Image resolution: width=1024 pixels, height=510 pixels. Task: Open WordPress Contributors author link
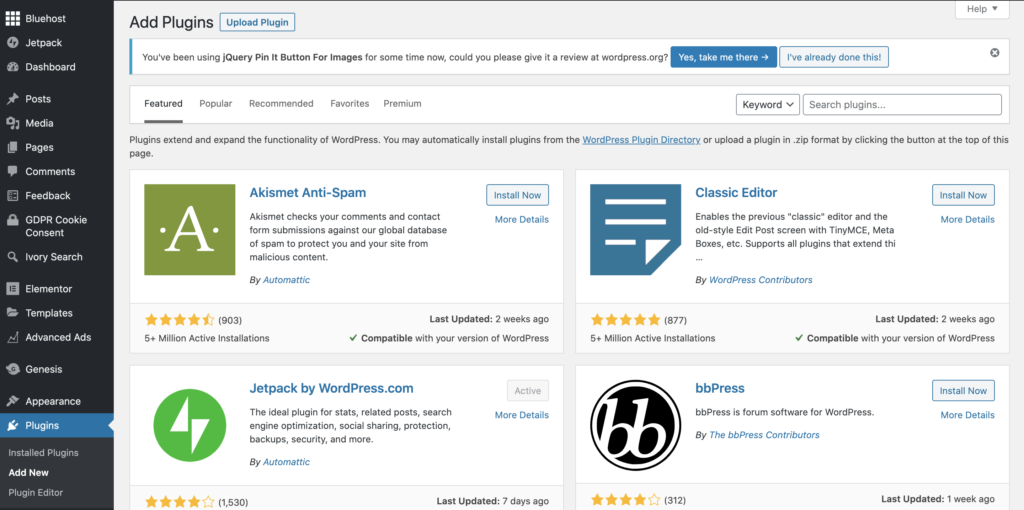coord(761,280)
